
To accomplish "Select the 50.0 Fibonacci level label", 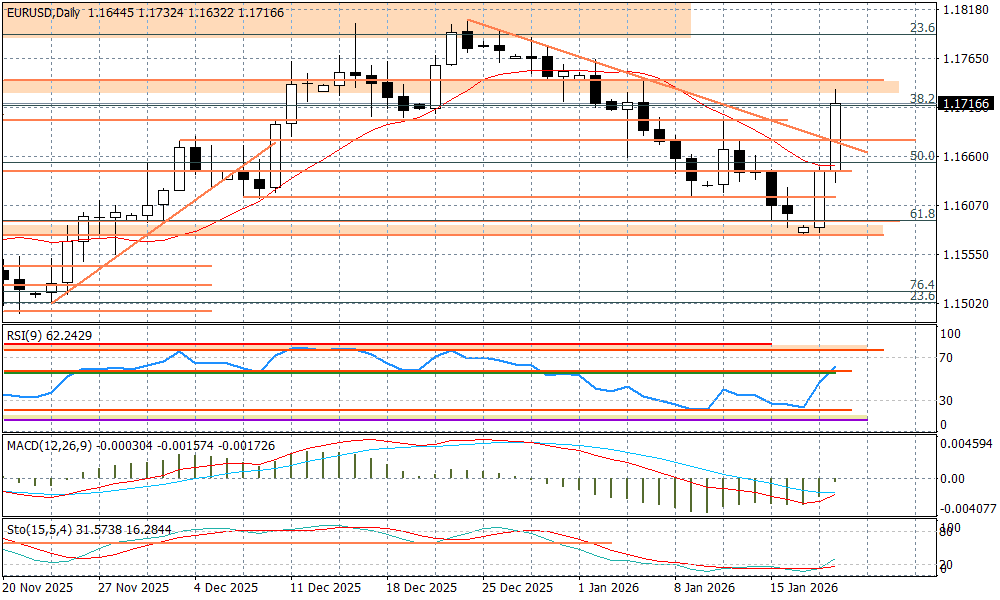I will coord(922,155).
